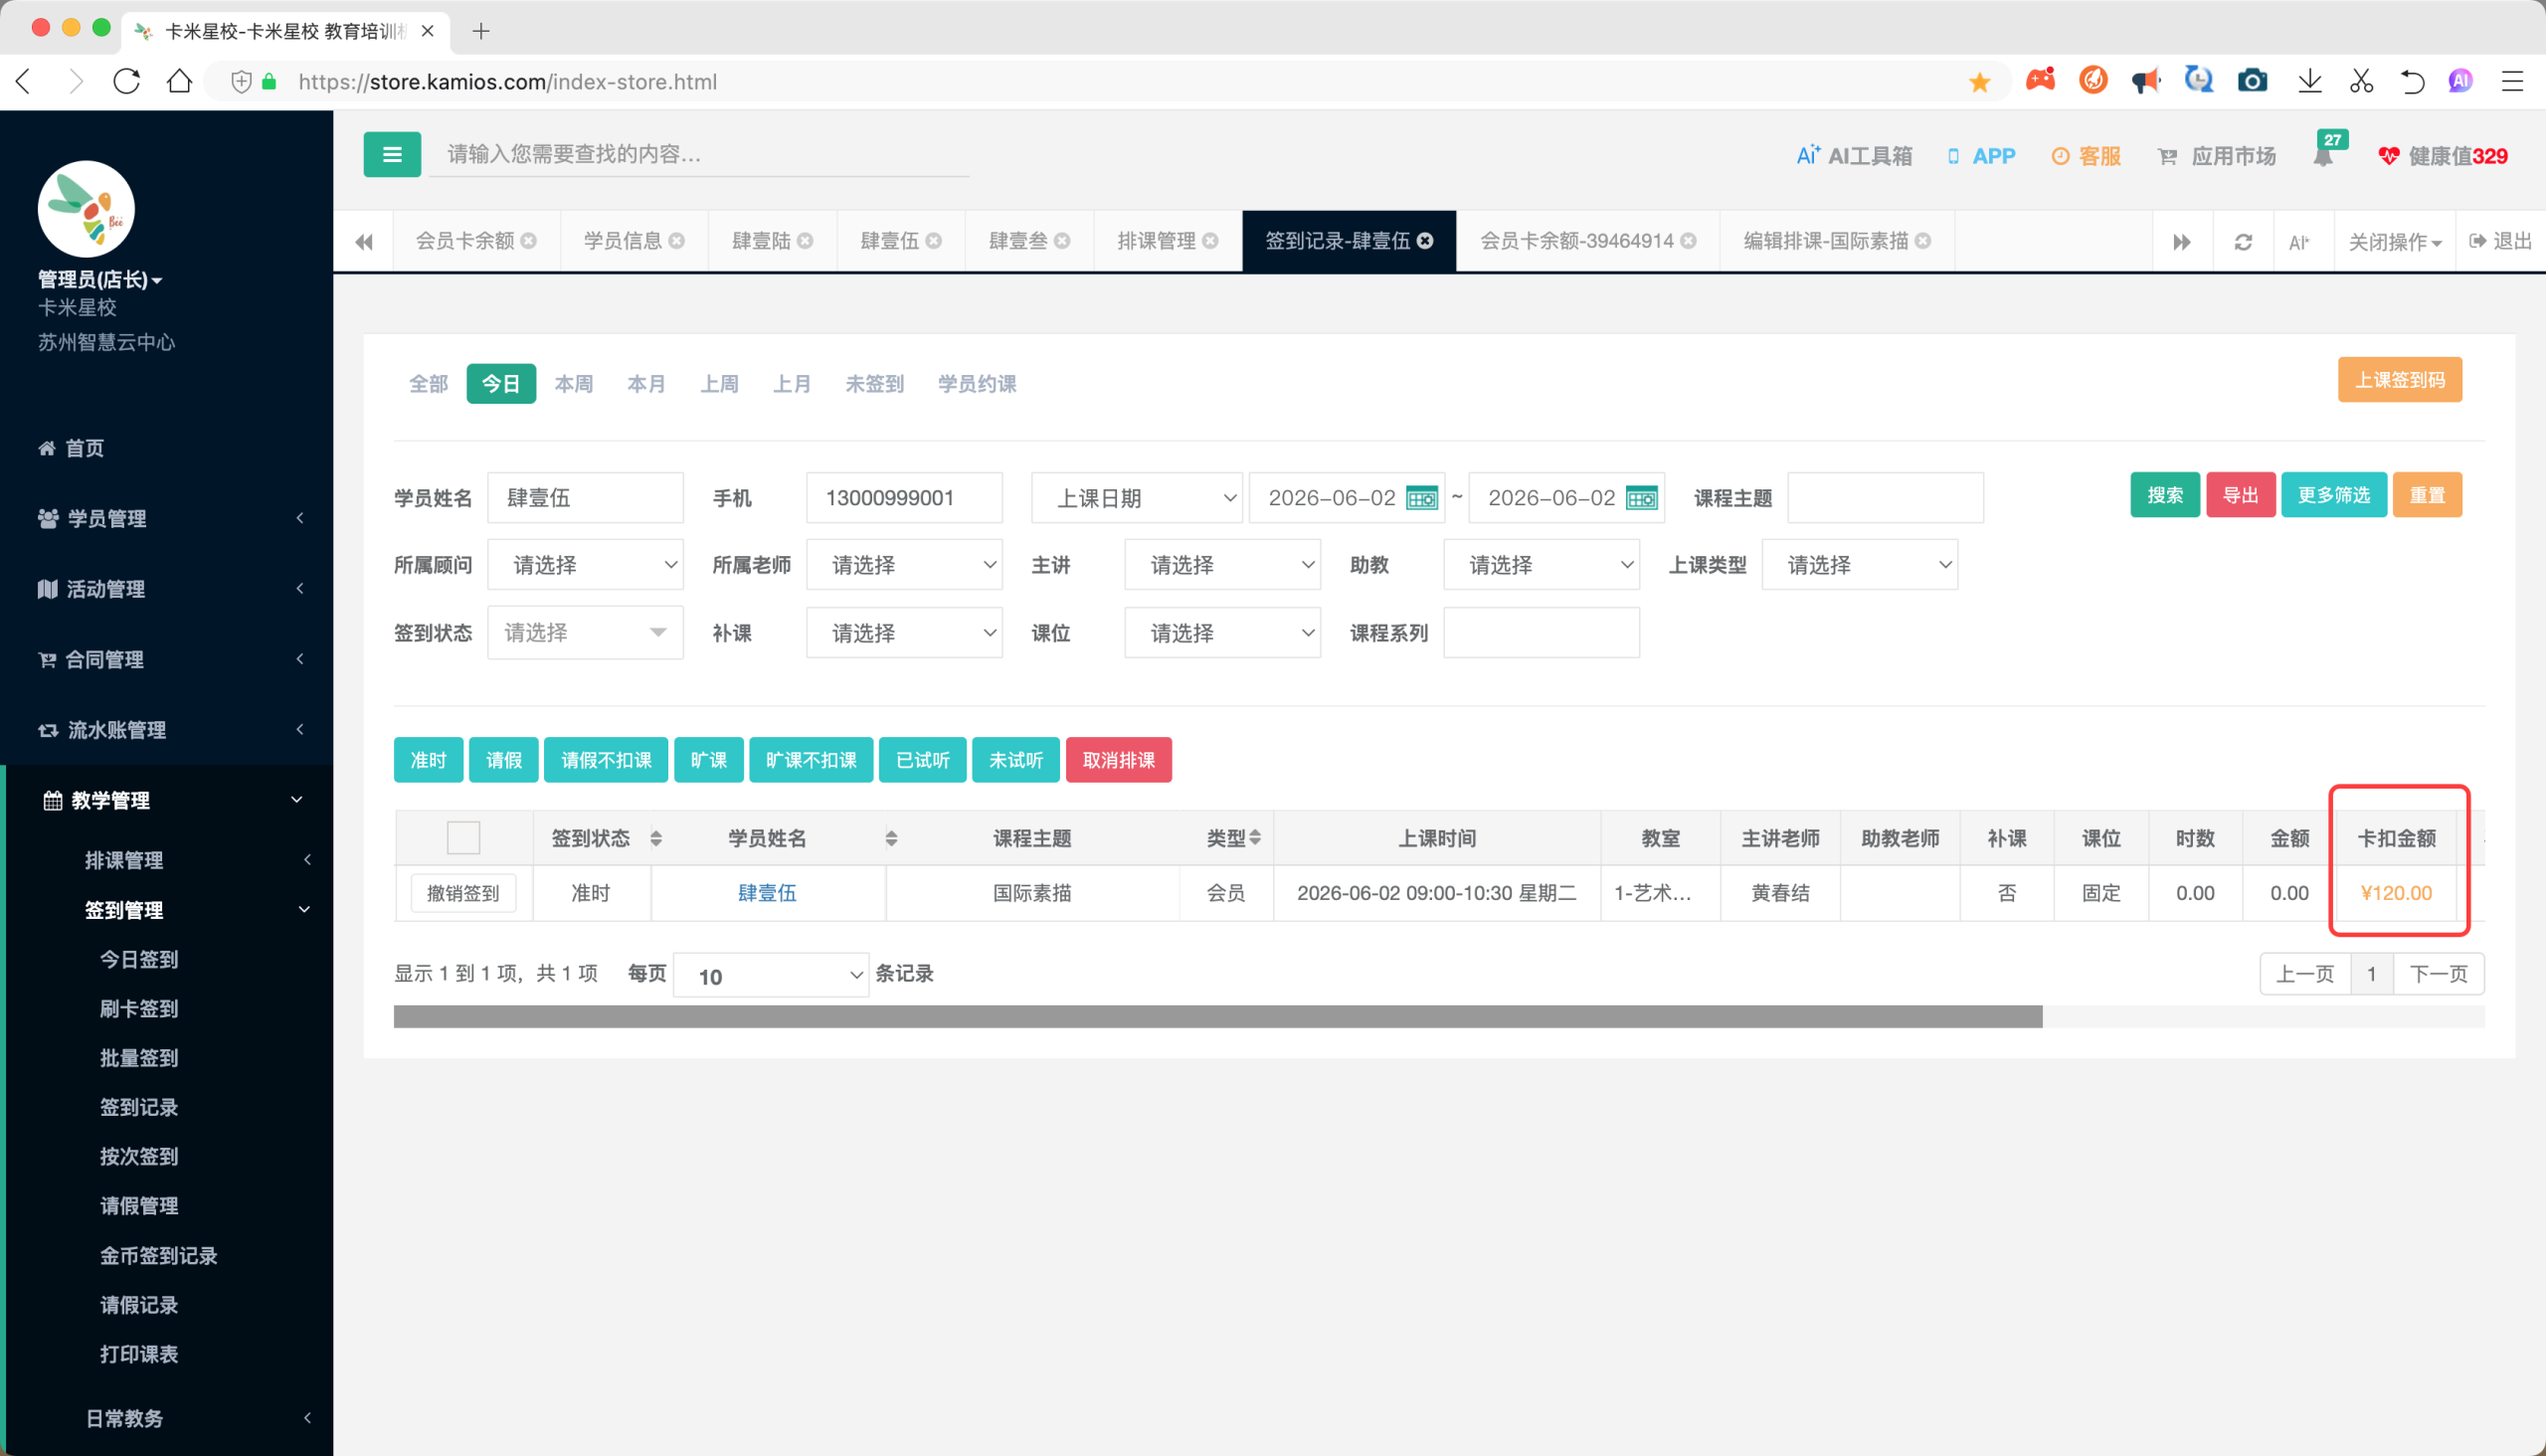Select the 未签到 filter tab
The height and width of the screenshot is (1456, 2546).
click(x=874, y=384)
